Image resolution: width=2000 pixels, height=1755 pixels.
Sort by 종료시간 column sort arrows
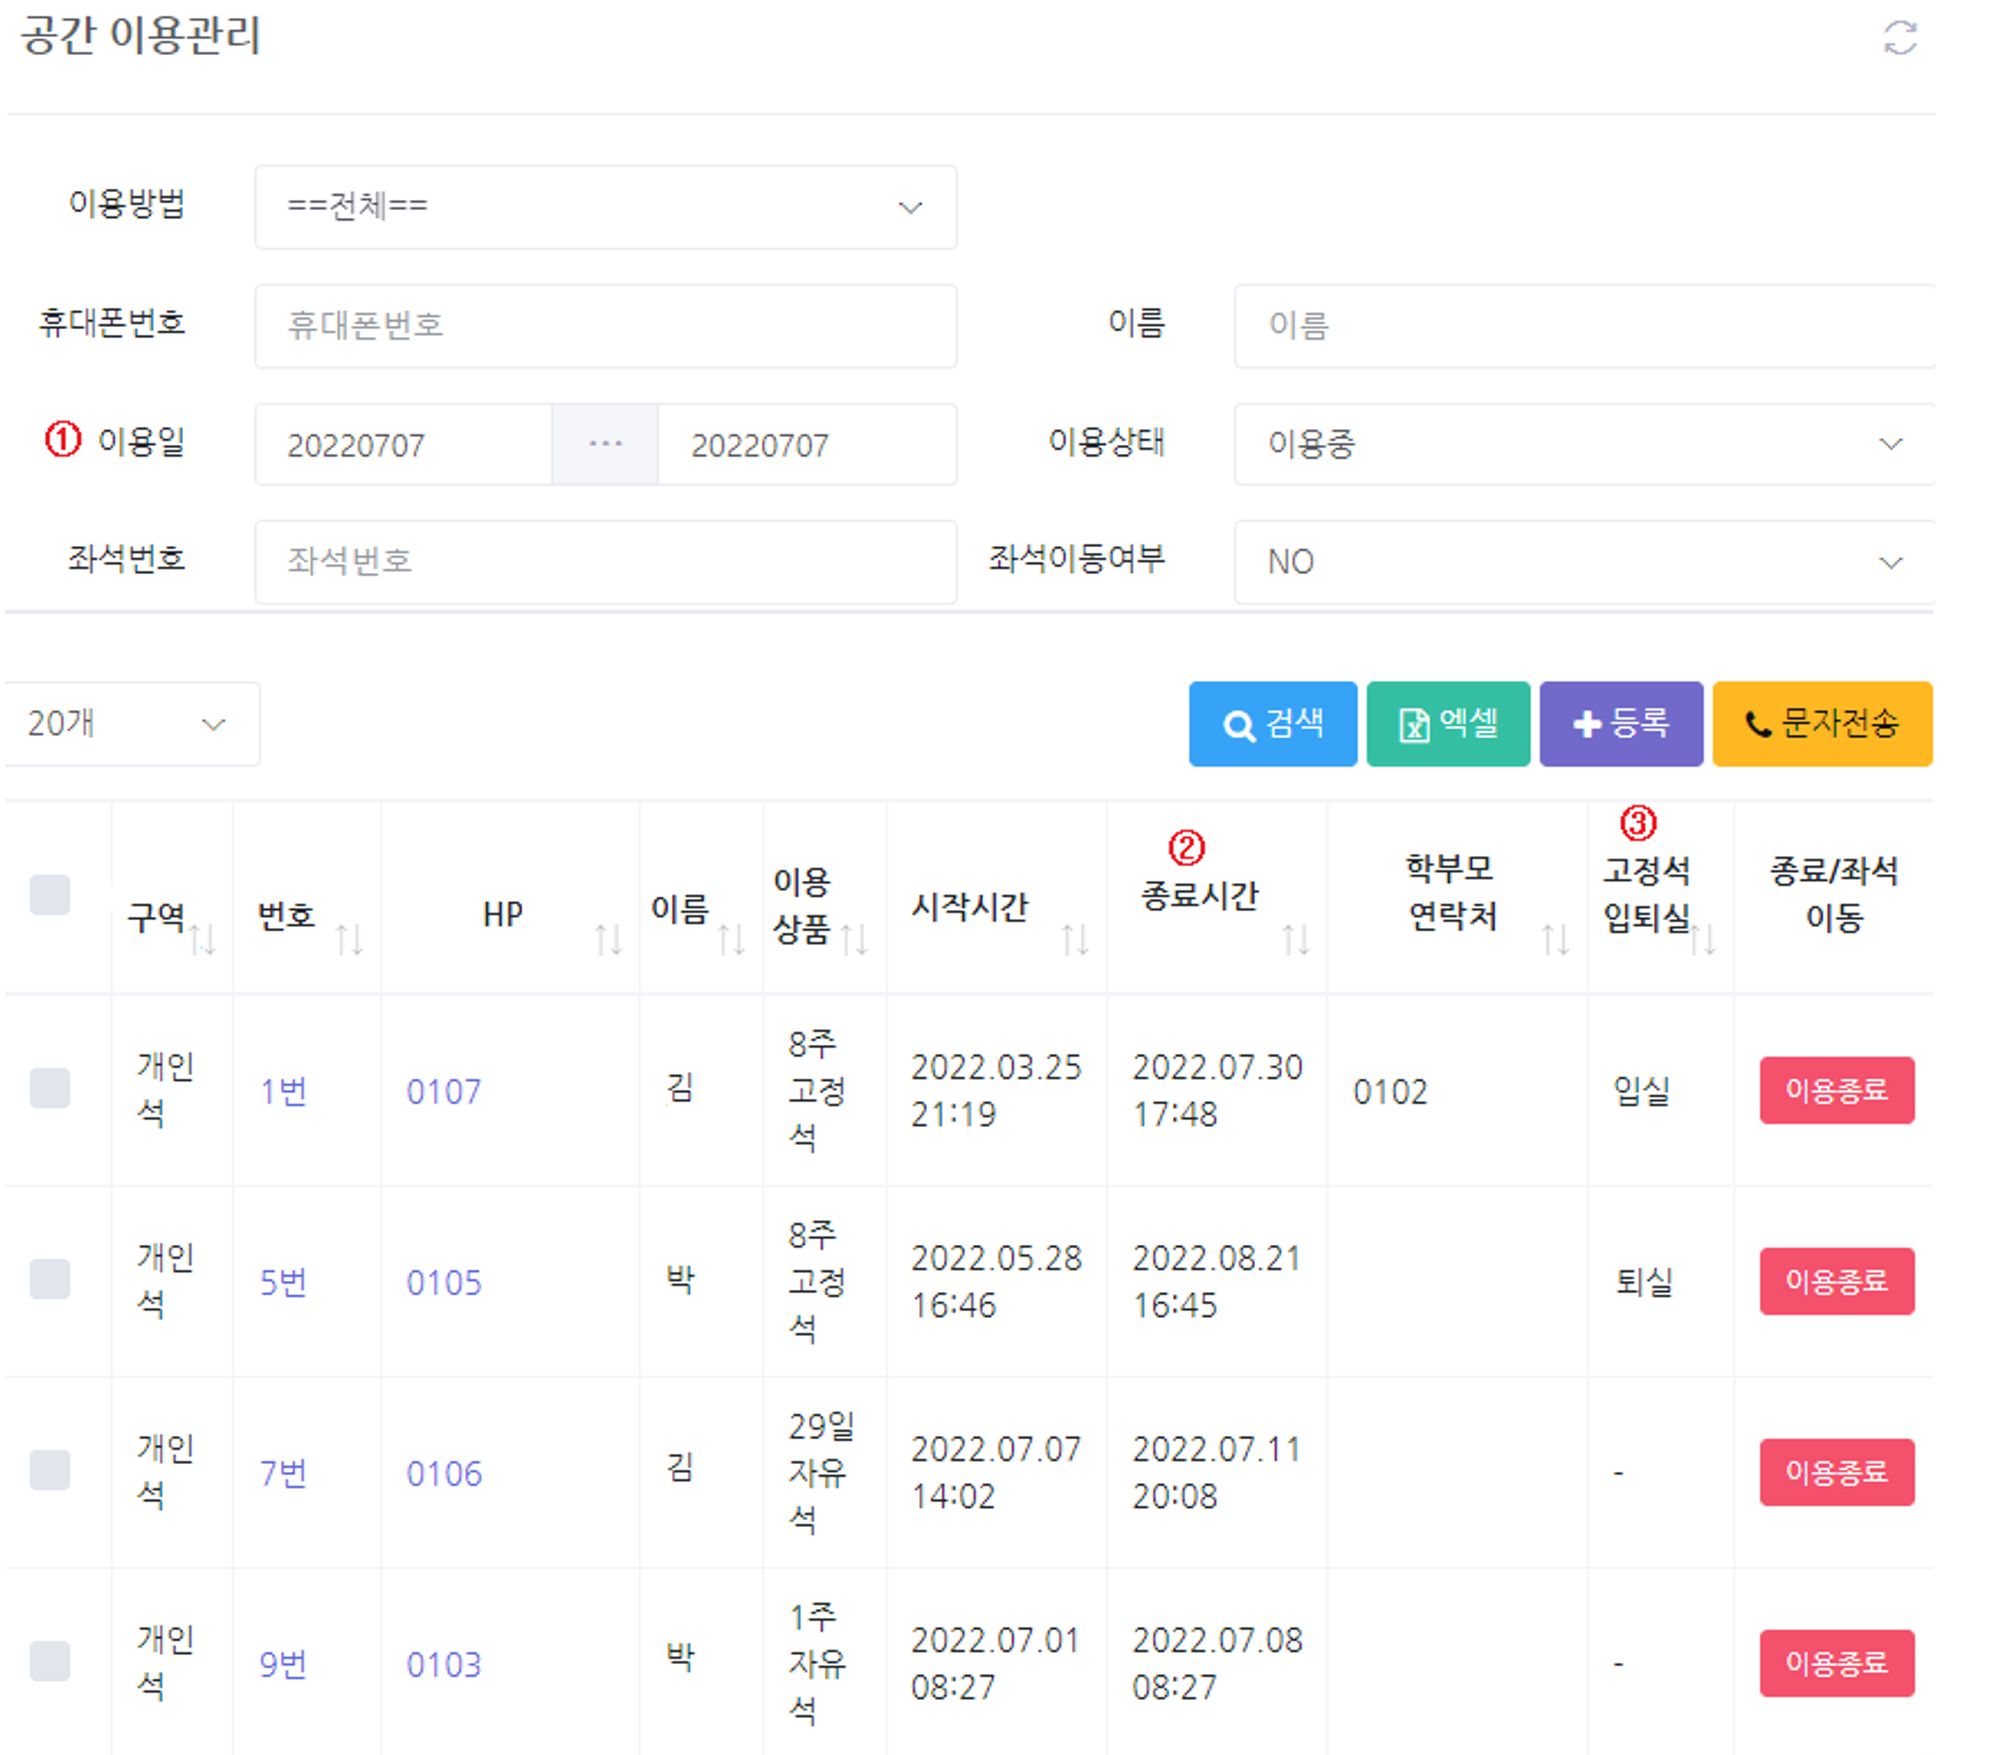click(1296, 939)
